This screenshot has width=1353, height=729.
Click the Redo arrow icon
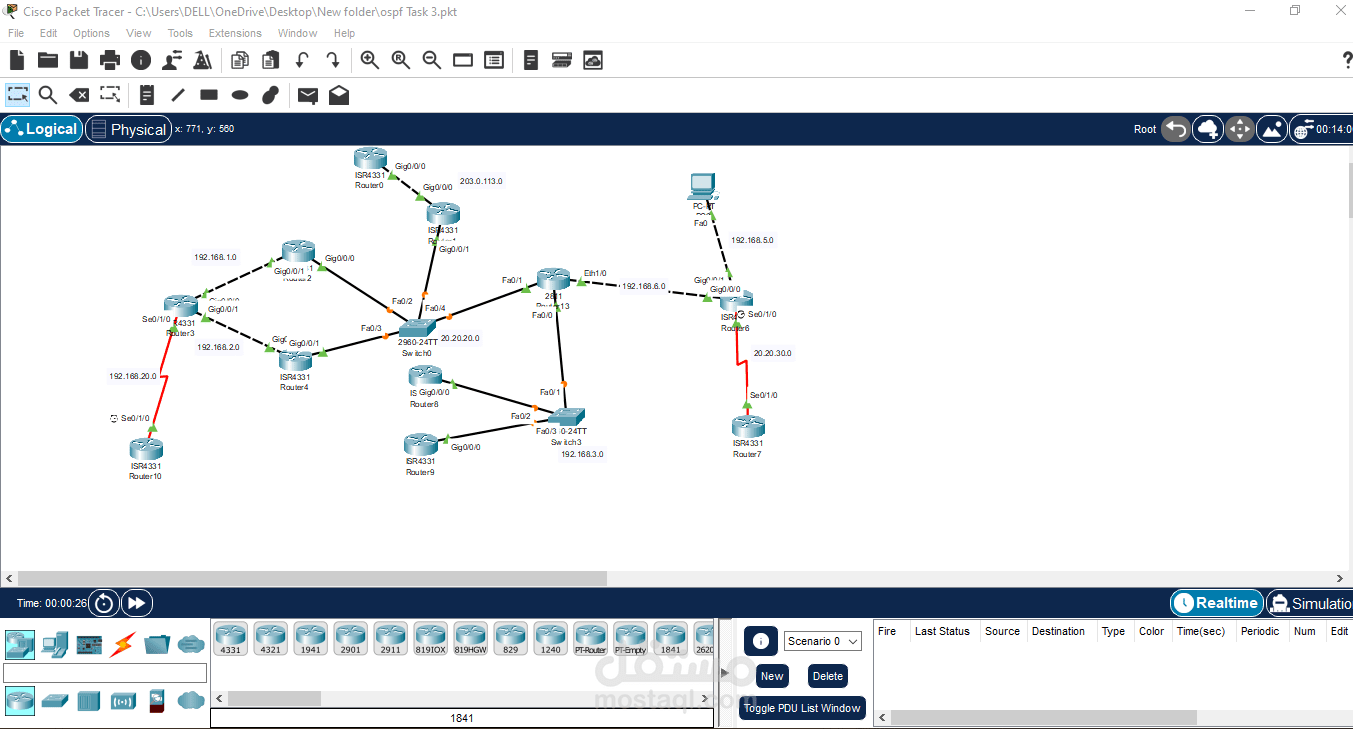pyautogui.click(x=332, y=60)
